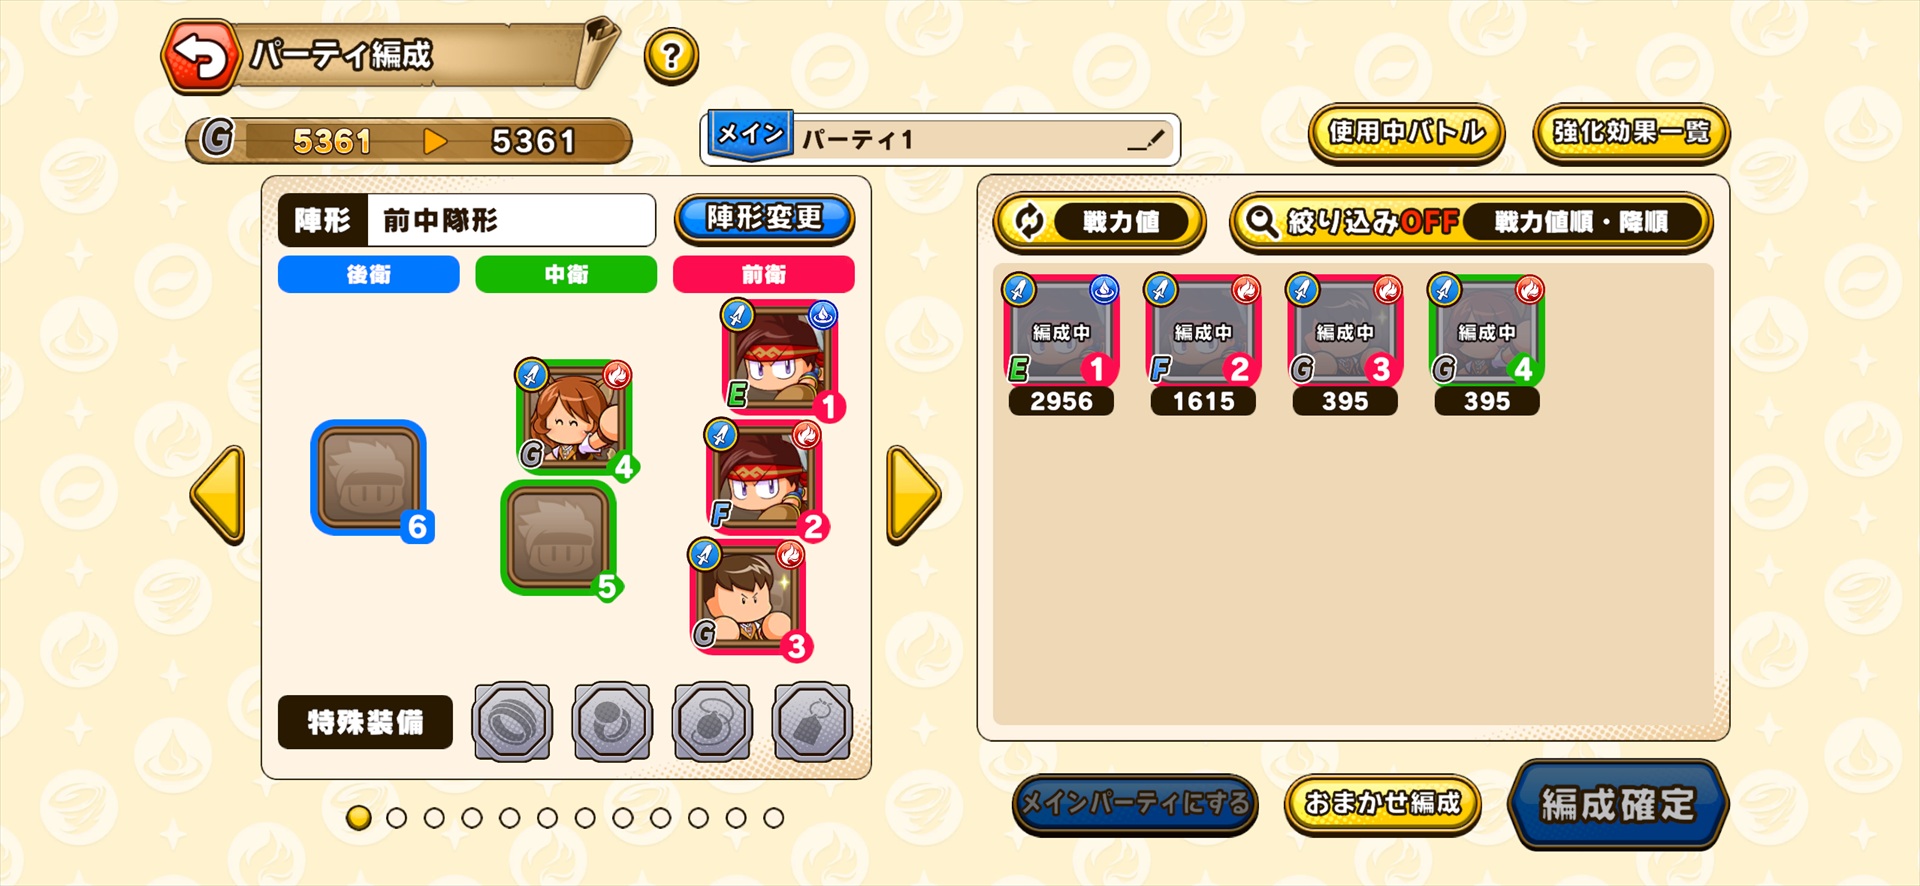This screenshot has height=886, width=1920.
Task: Tap the pencil edit icon for パーティ1
Action: (1146, 139)
